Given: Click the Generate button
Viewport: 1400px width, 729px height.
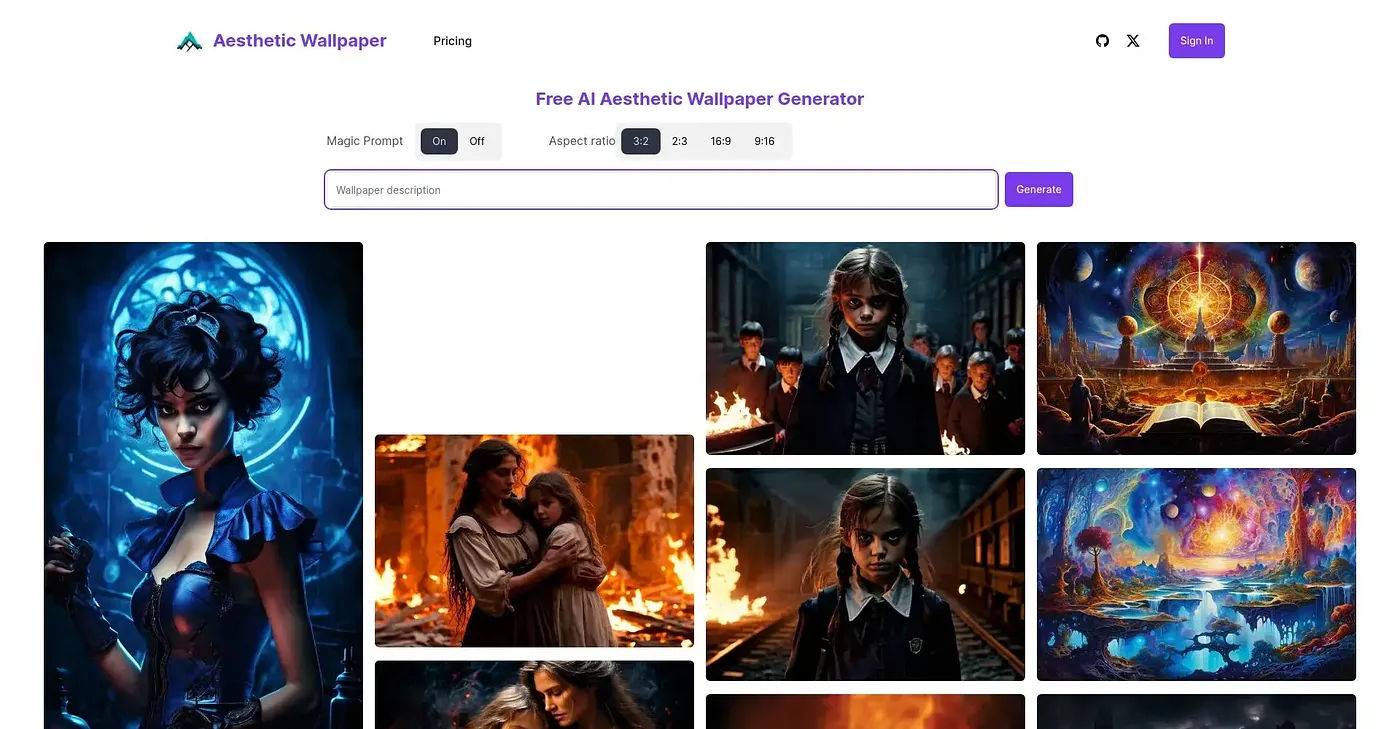Looking at the screenshot, I should (x=1039, y=190).
